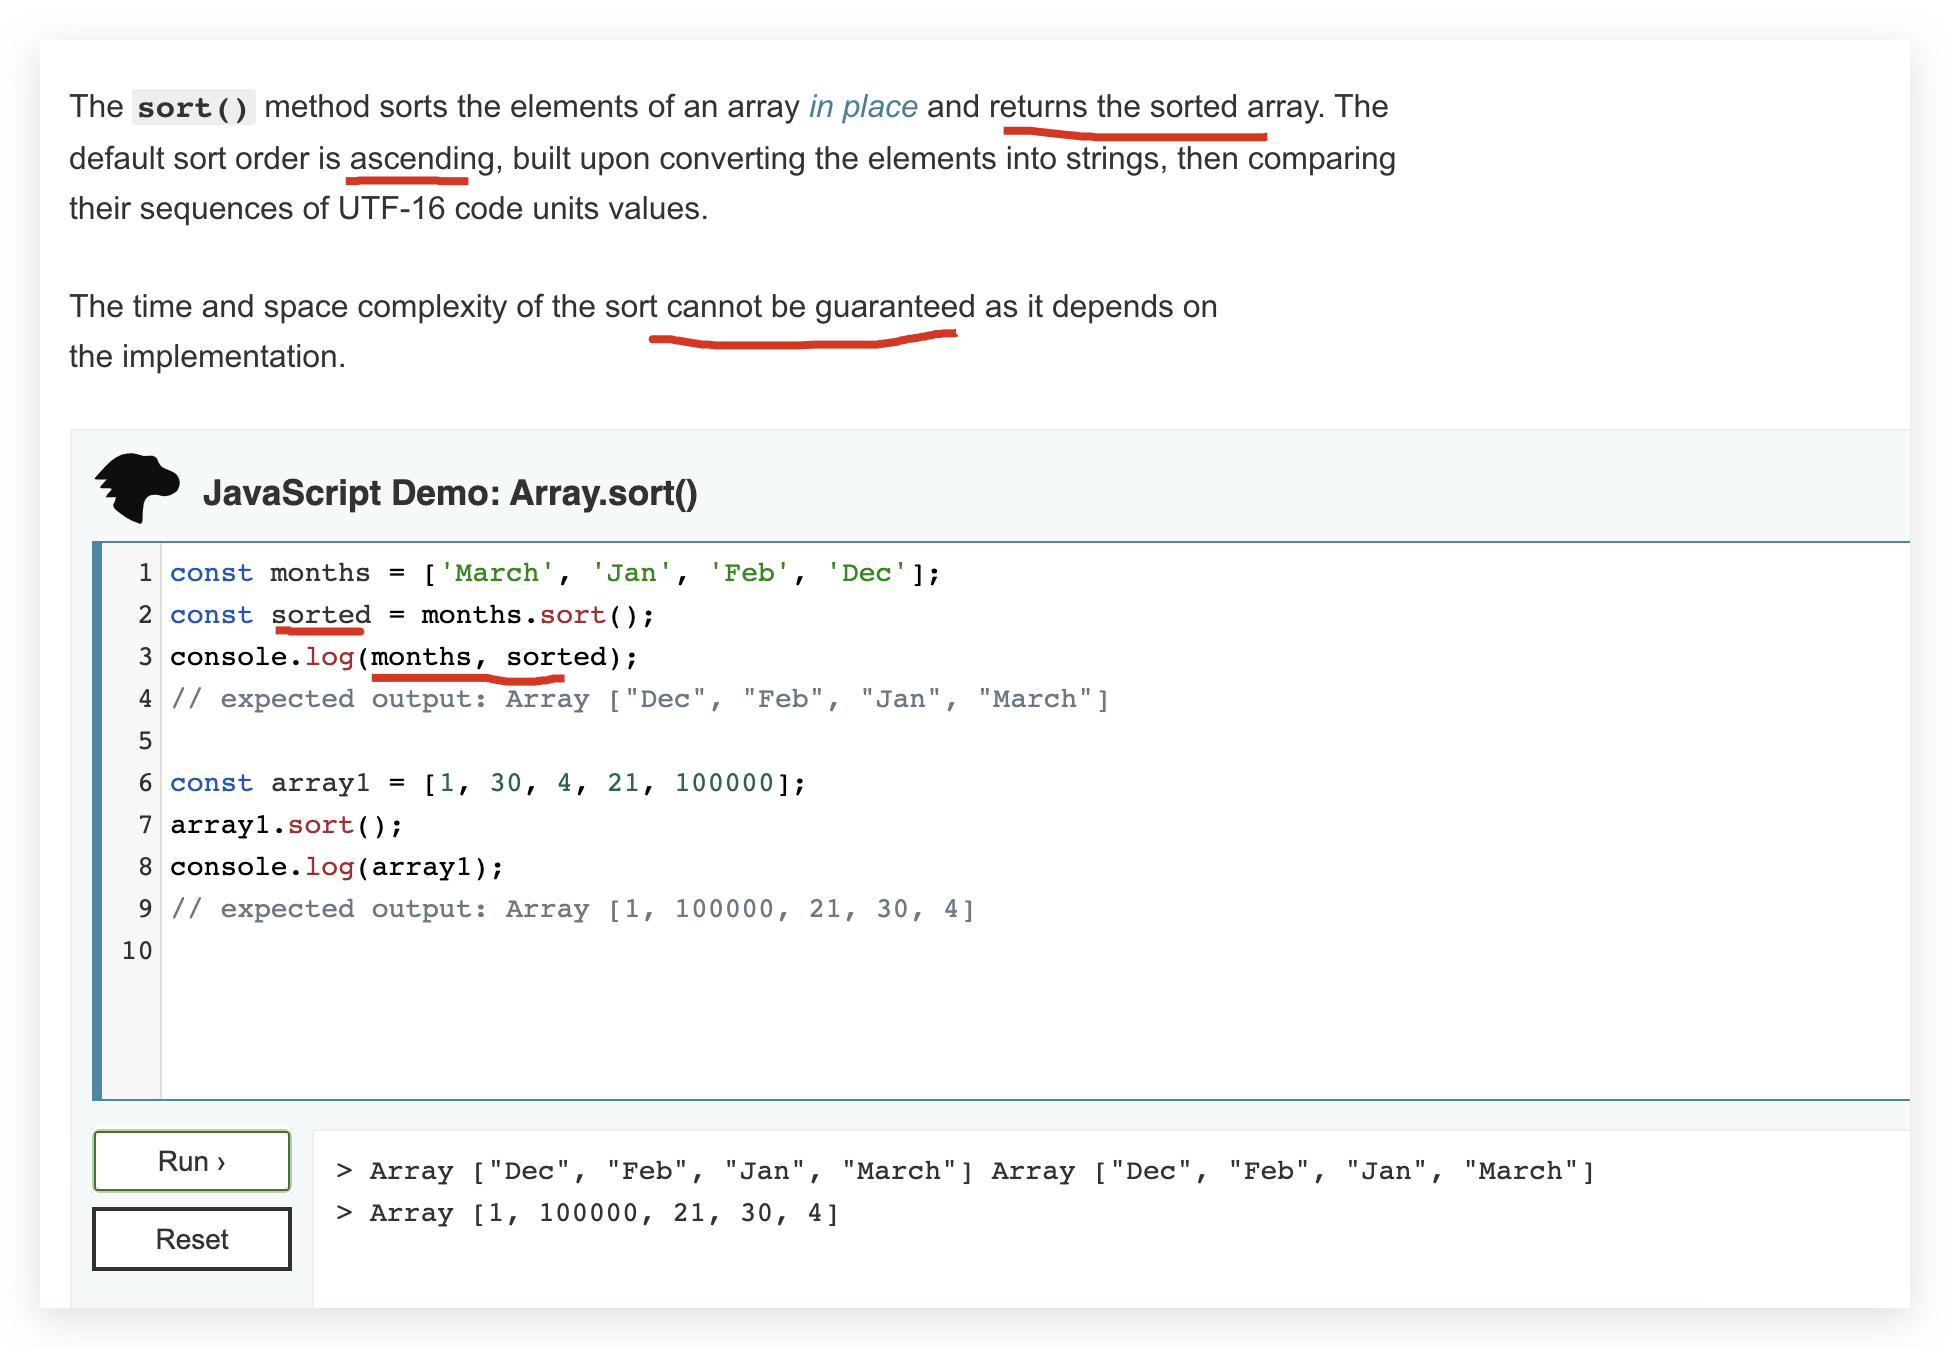Click the word 'ascending' in the description
Screen dimensions: 1950x1348
tap(422, 158)
